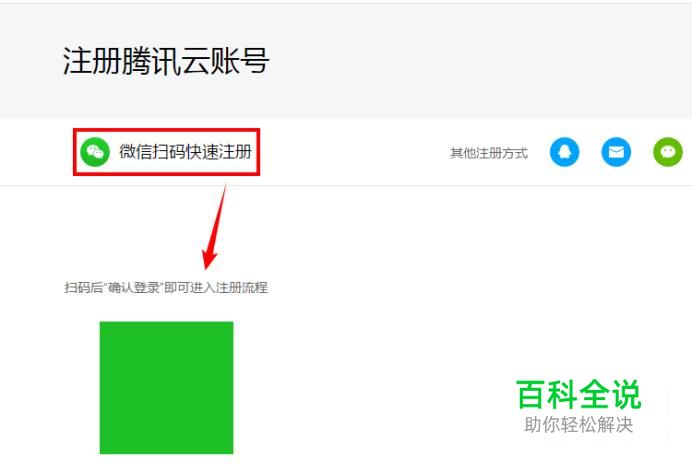Click the 账号 characters ending the heading
The image size is (692, 469).
click(239, 60)
